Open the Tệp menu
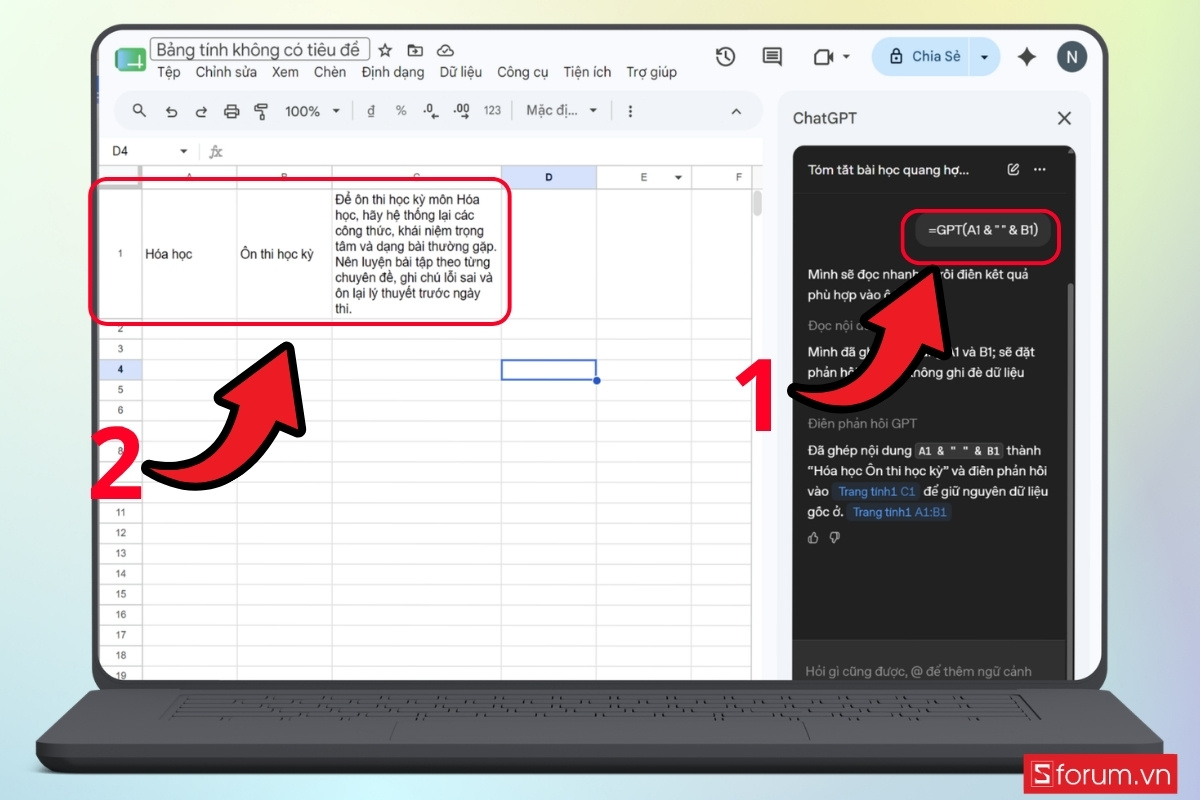1200x800 pixels. [x=168, y=72]
